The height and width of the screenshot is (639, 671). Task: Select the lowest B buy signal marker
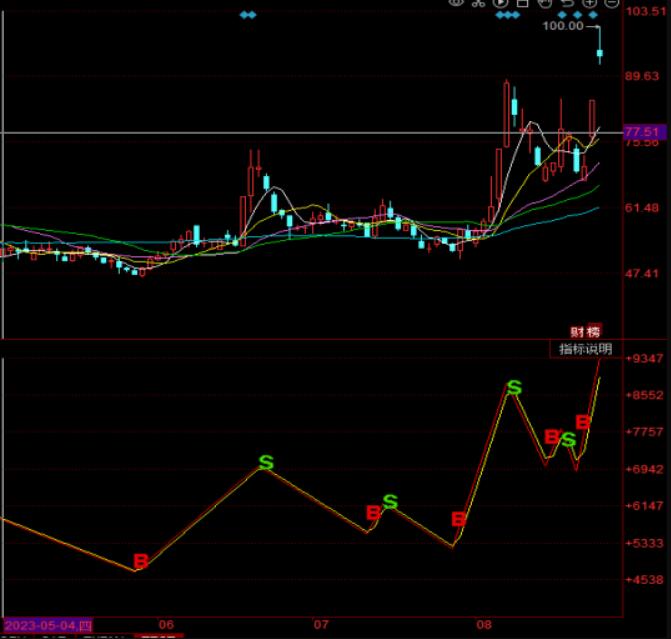click(140, 561)
